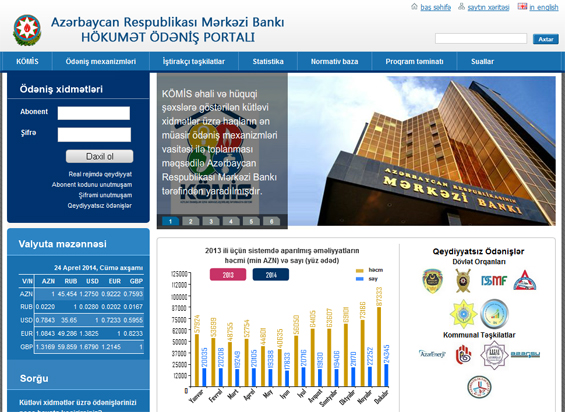
Task: Open Qeydiyyatsız ödənişlər link in login panel
Action: pos(99,205)
